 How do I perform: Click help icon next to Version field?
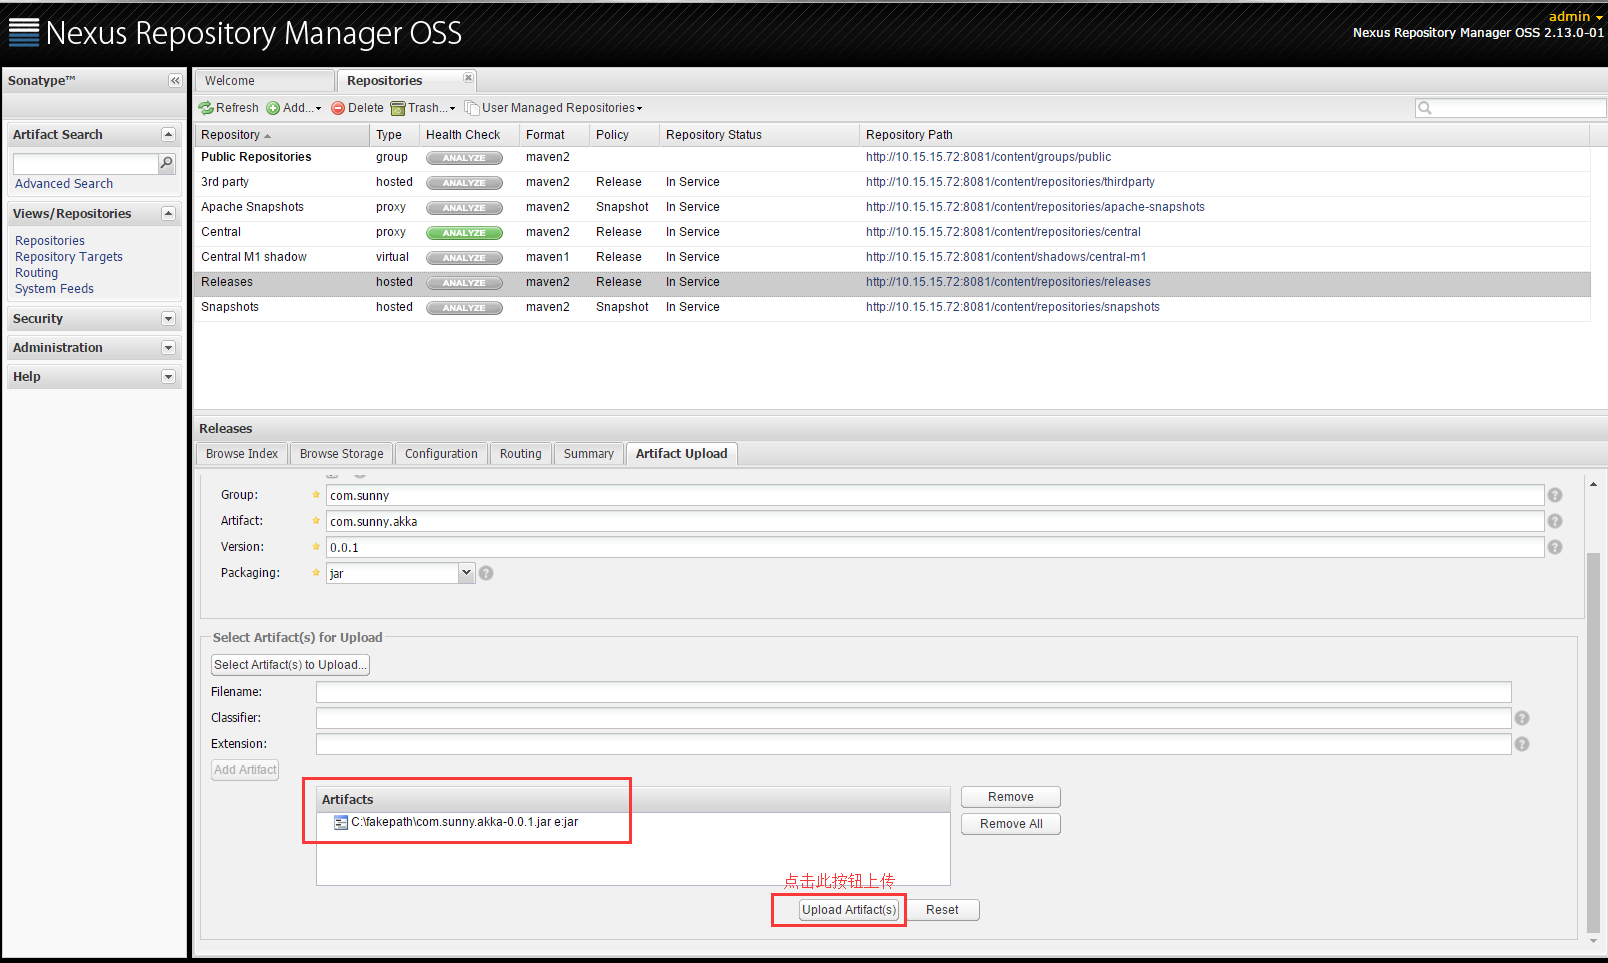coord(1555,547)
